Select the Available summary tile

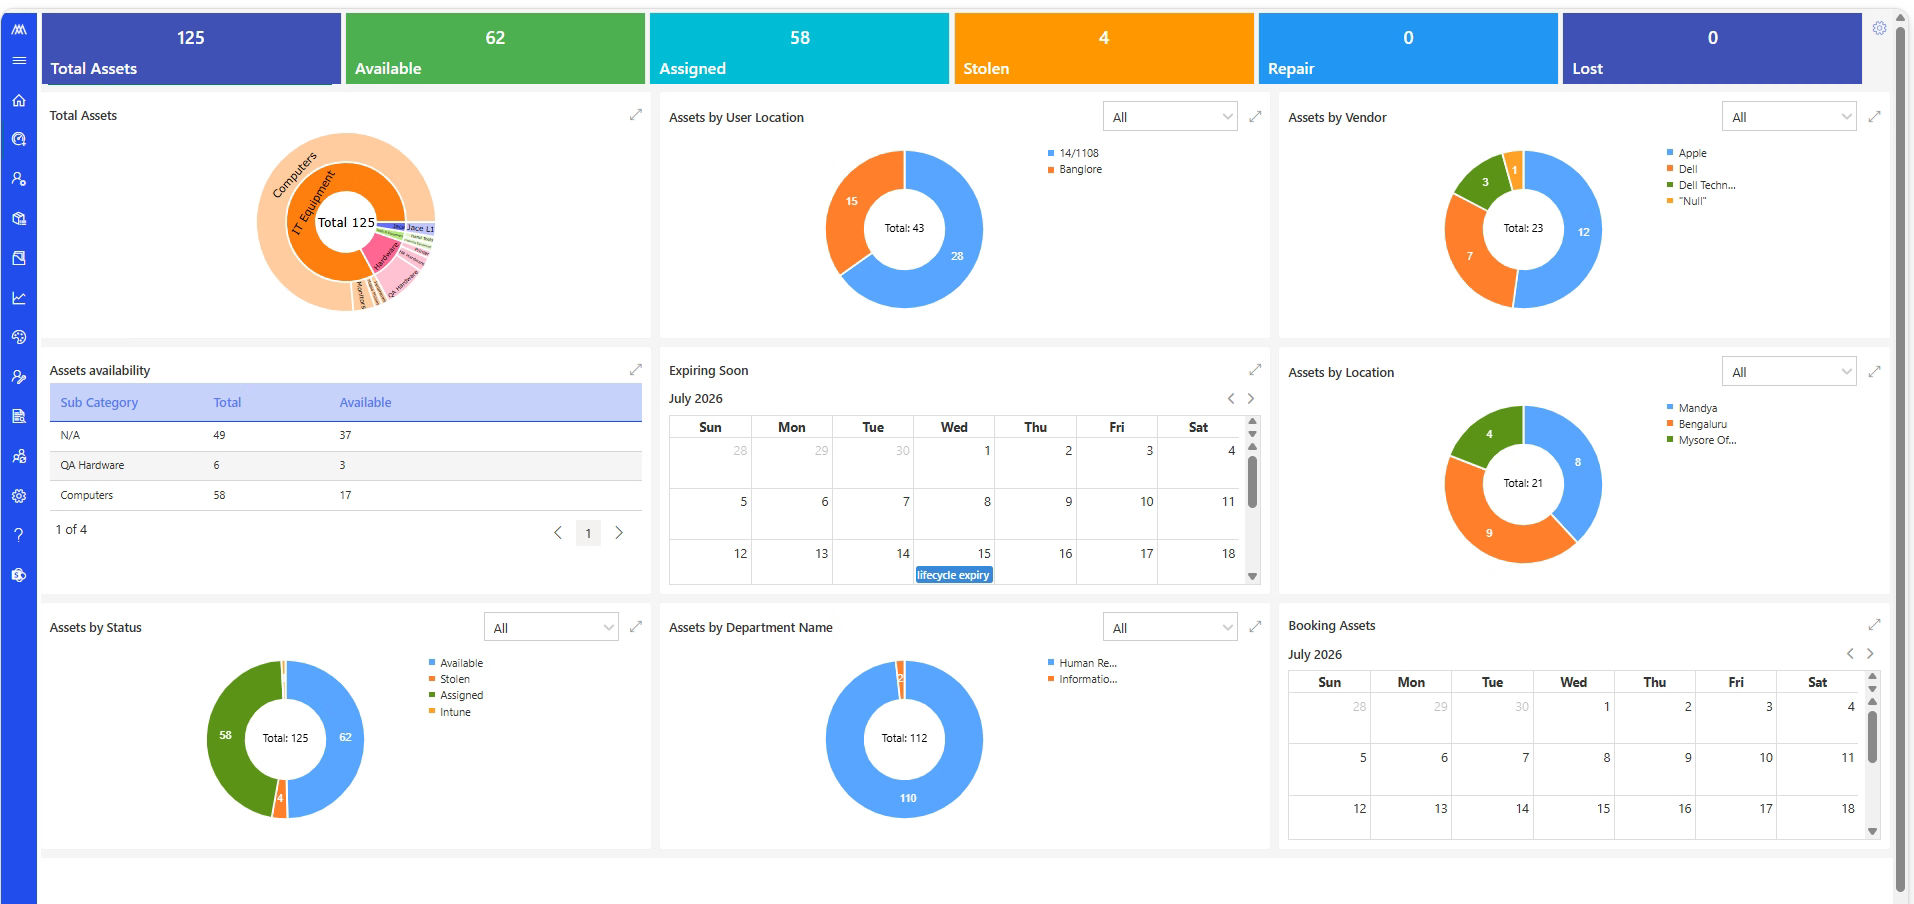click(x=495, y=49)
